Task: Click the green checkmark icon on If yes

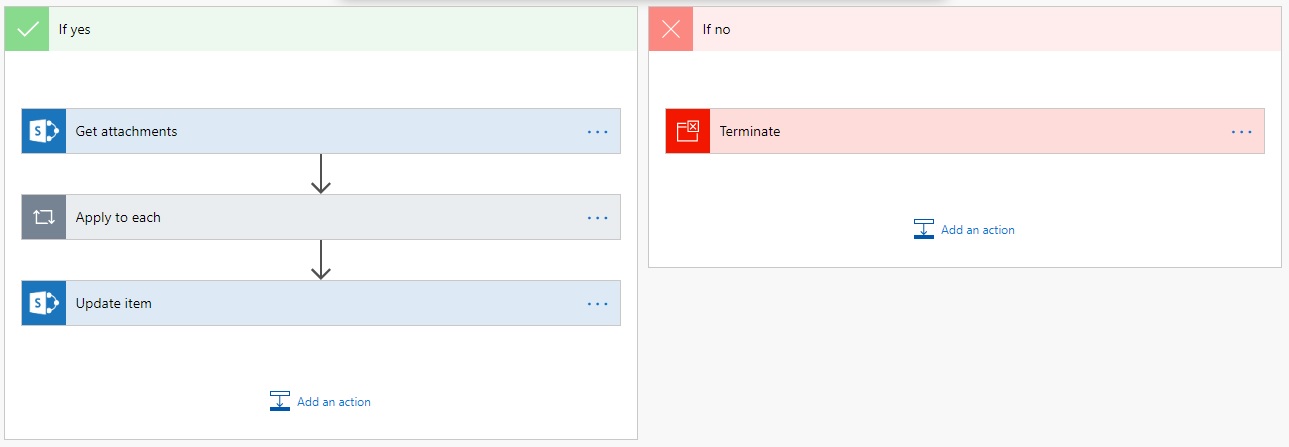Action: coord(27,29)
